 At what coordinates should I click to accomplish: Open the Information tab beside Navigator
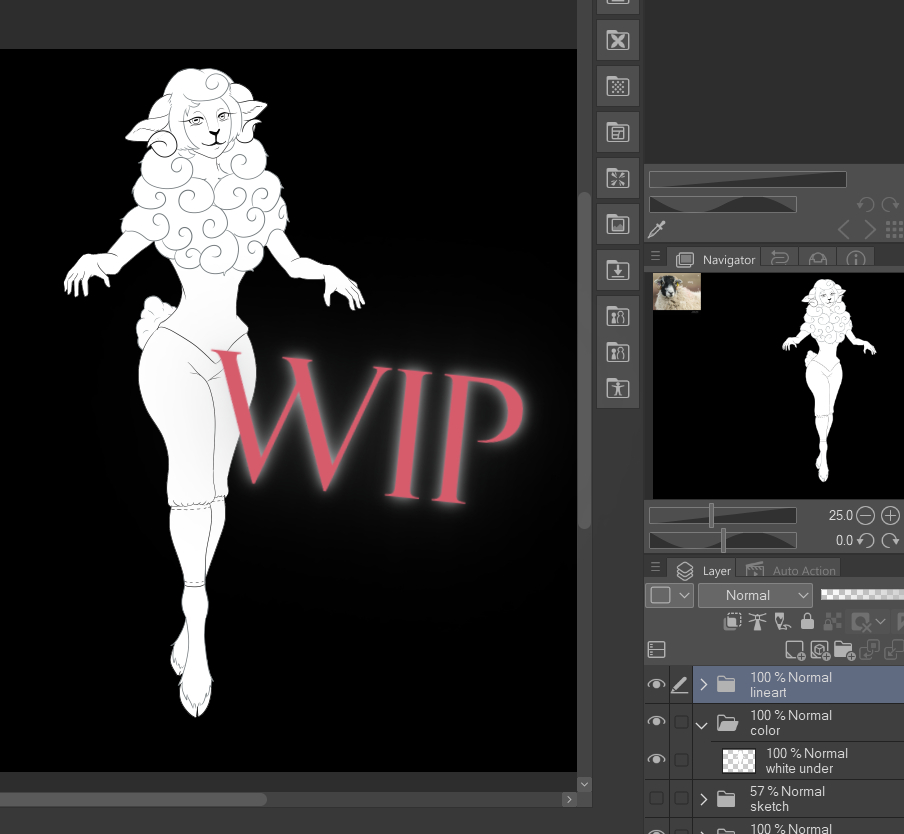pyautogui.click(x=856, y=259)
